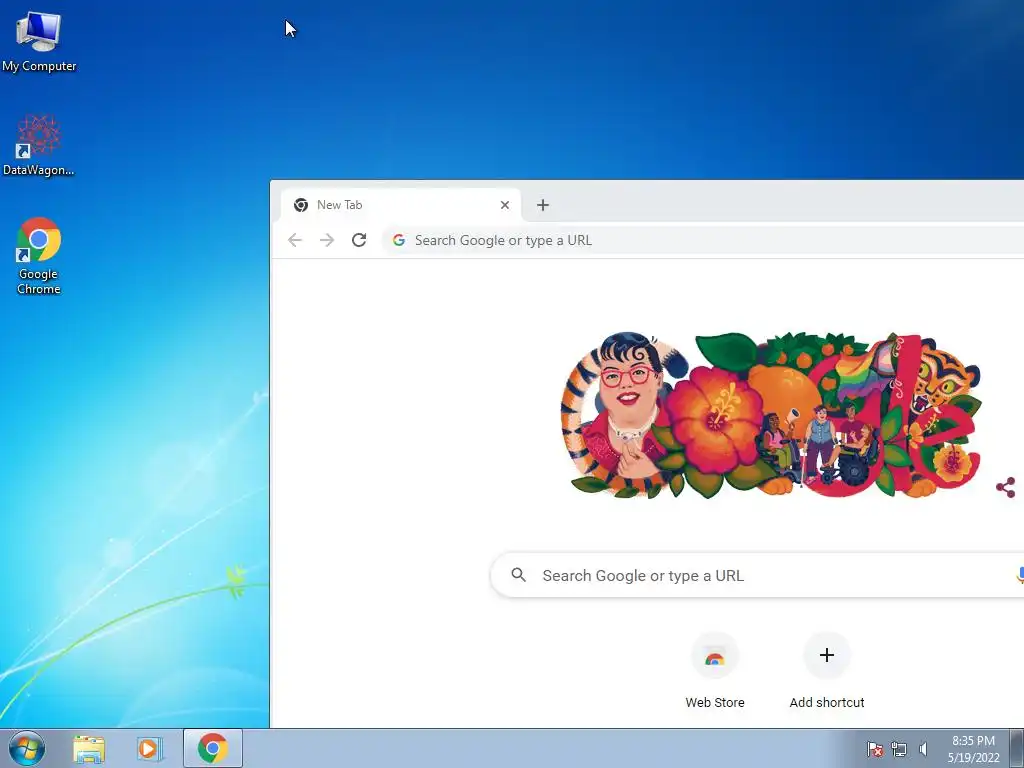Screen dimensions: 1024x768
Task: Select the DataWagon desktop shortcut
Action: click(x=39, y=145)
